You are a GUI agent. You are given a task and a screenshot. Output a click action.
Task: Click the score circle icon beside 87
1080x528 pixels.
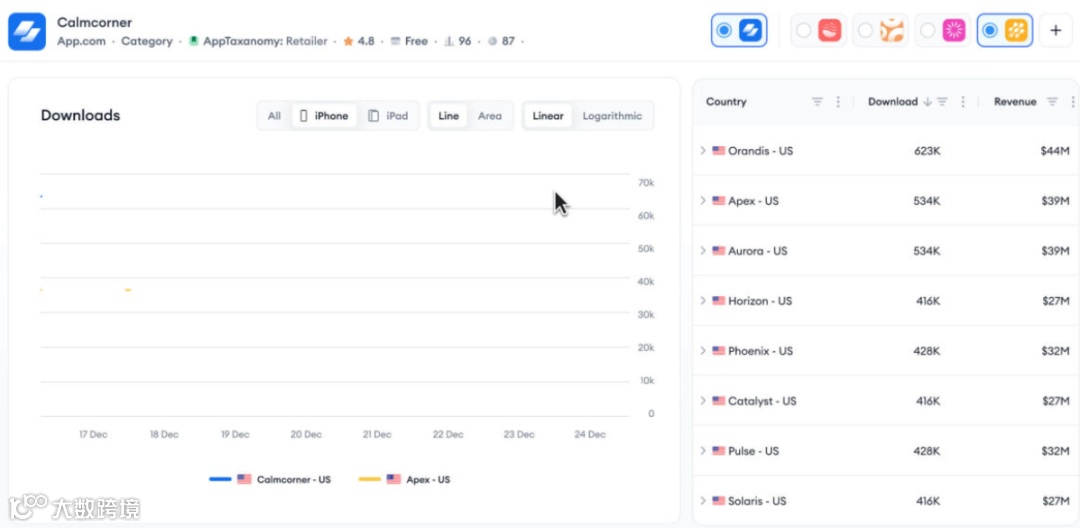492,41
